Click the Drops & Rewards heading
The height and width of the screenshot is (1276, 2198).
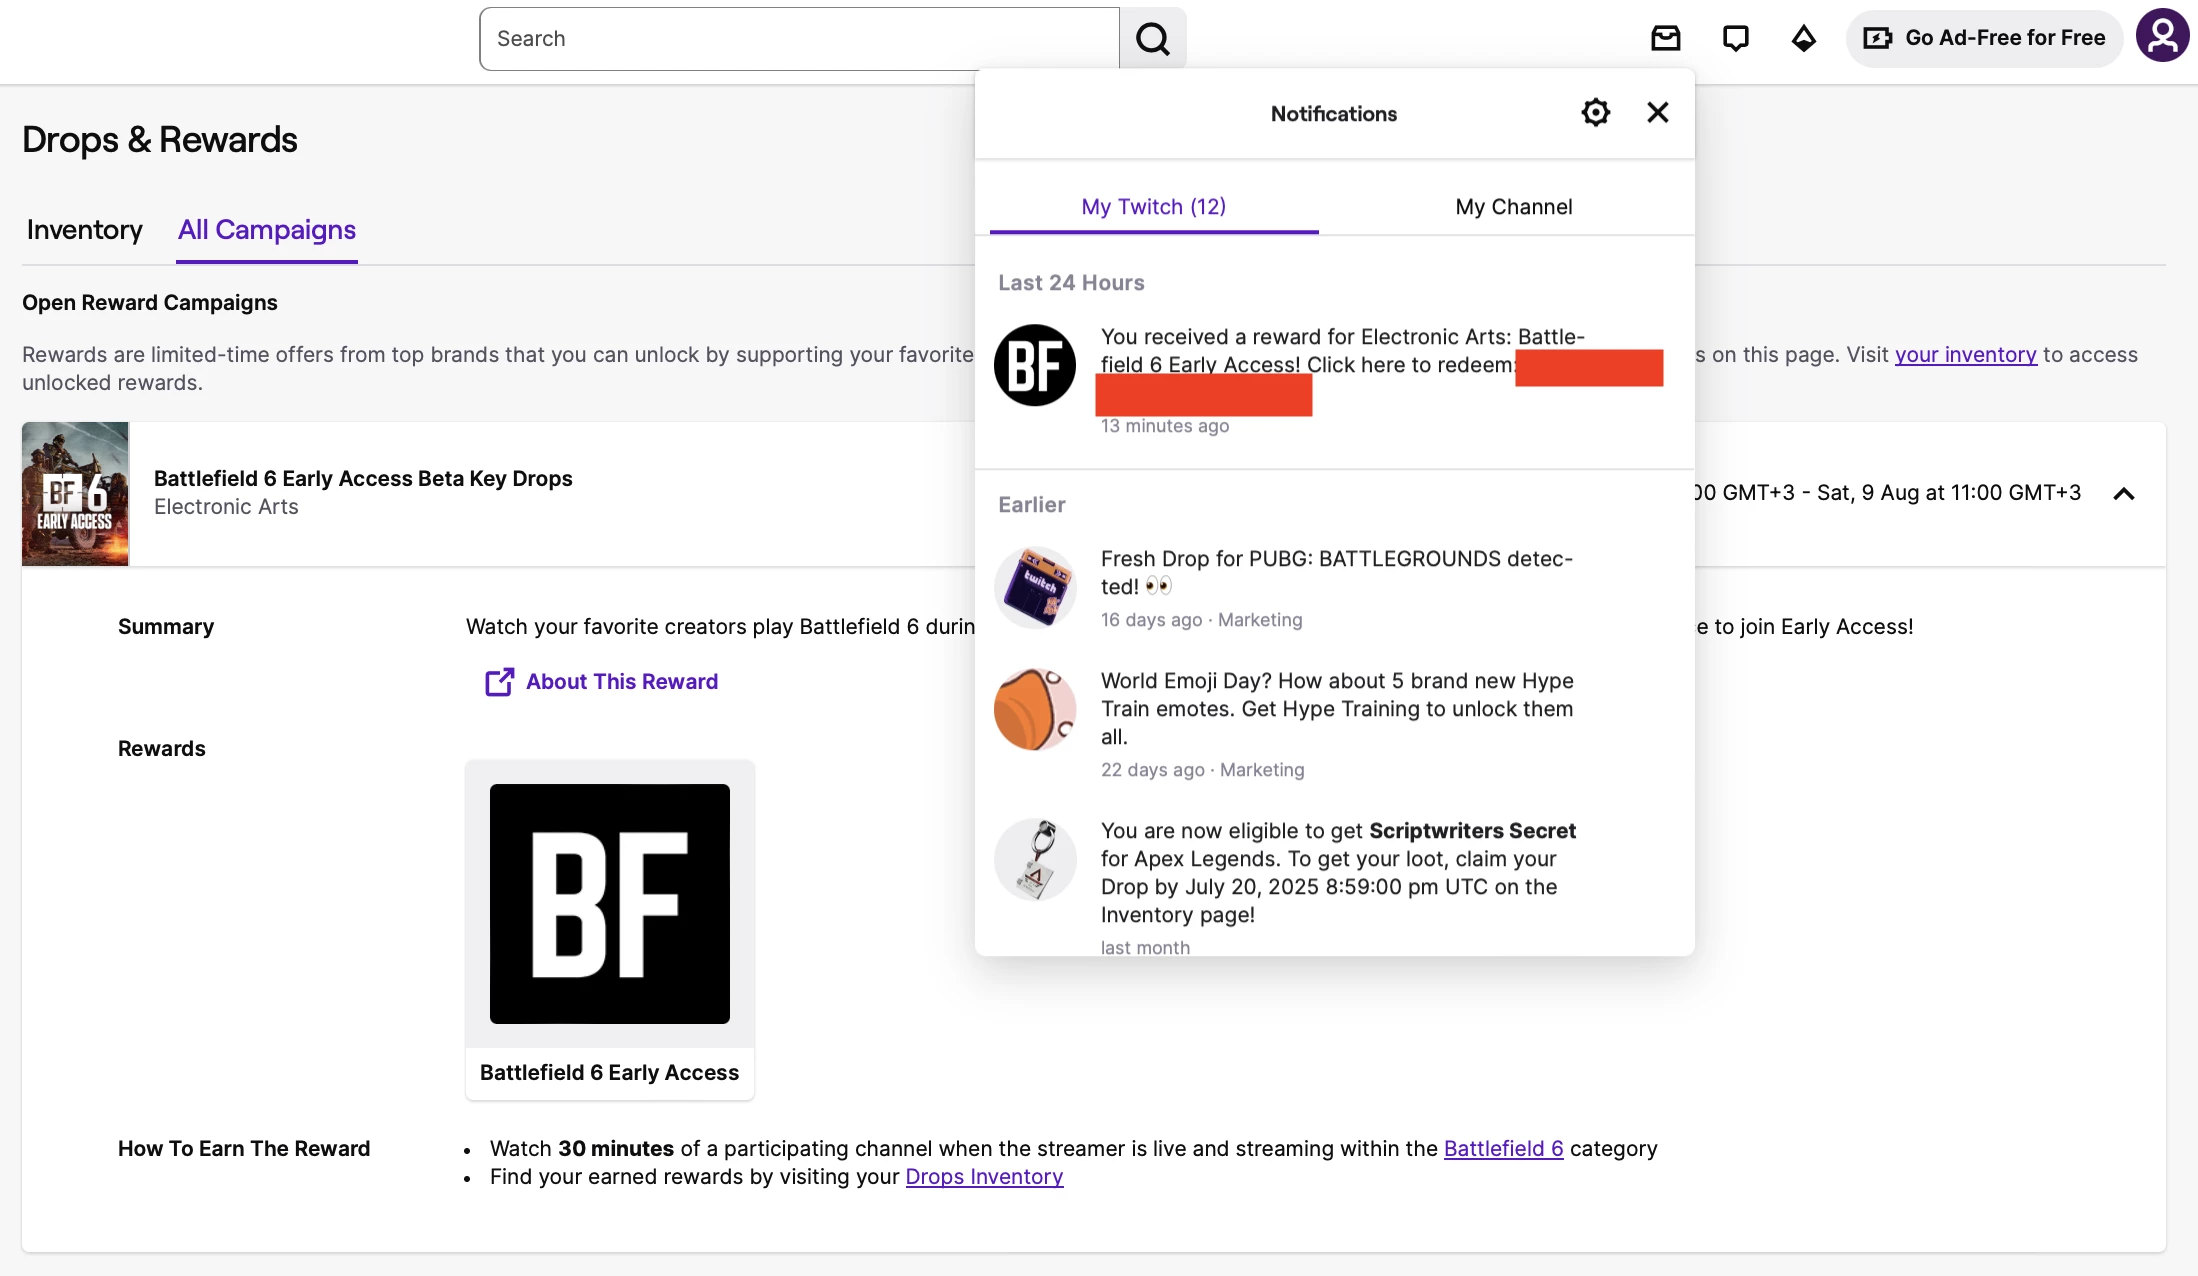160,140
